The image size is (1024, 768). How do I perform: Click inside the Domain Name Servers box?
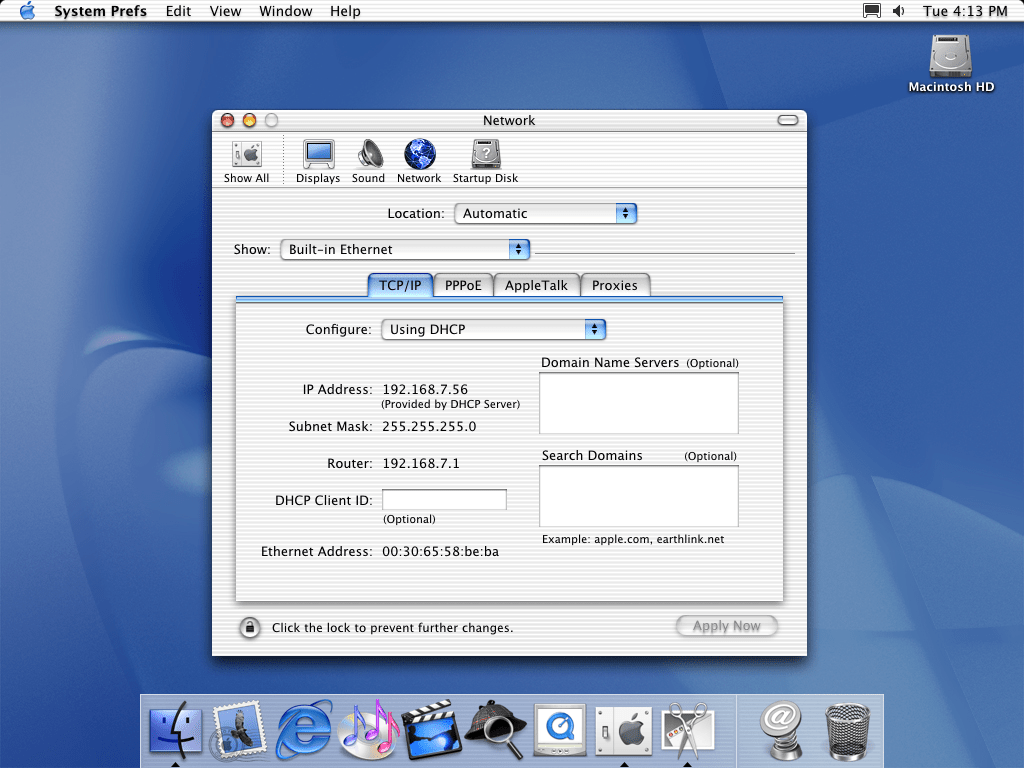point(638,403)
